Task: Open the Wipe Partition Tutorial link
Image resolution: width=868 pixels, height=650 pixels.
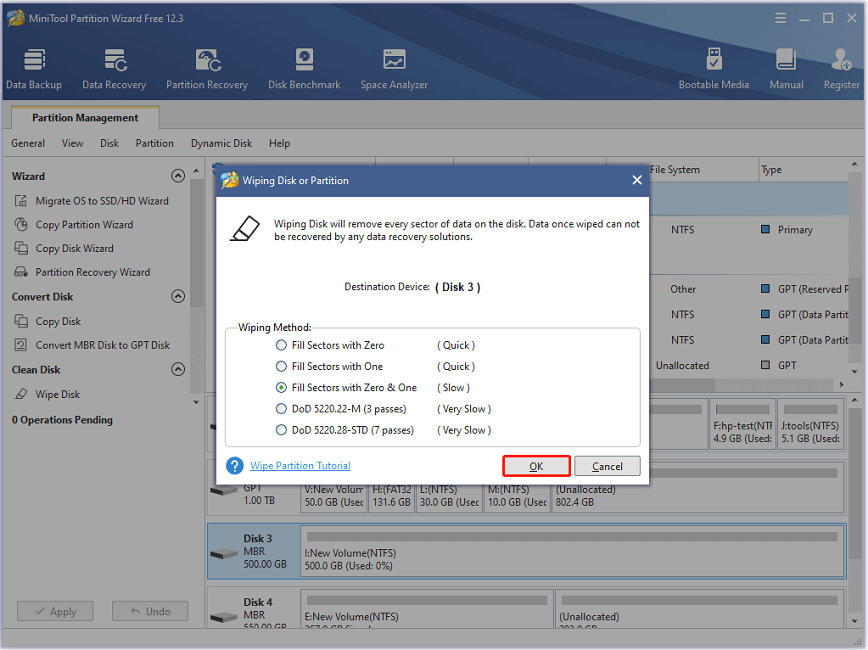Action: click(300, 466)
